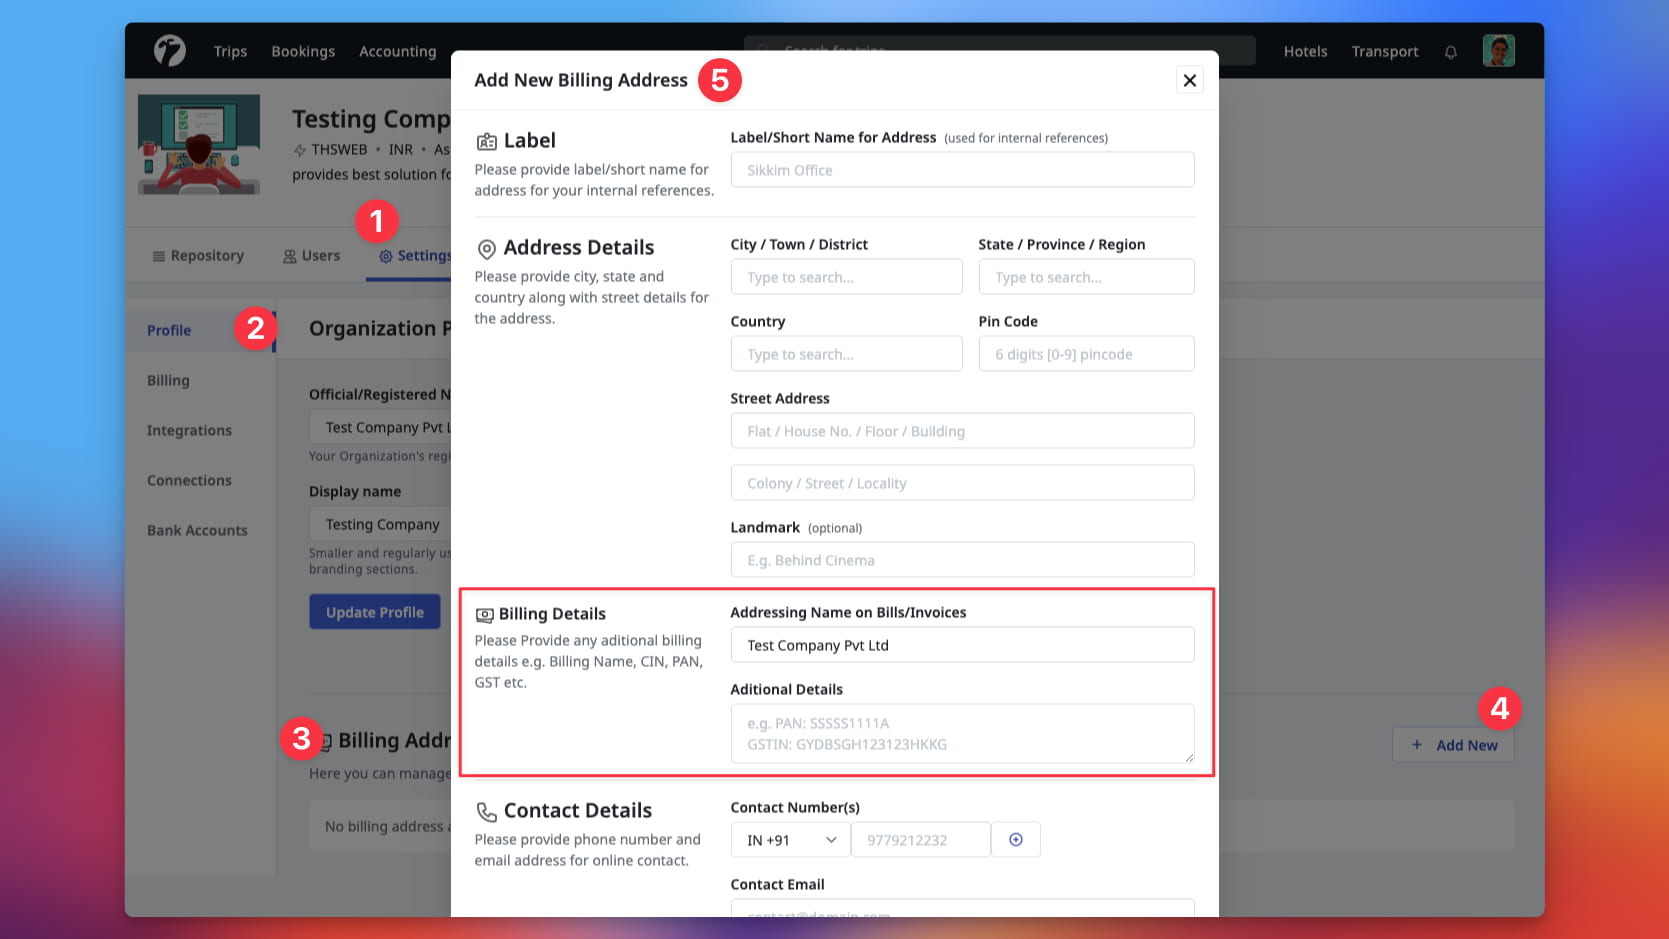Click the user profile avatar
Screen dimensions: 1669x939
(1498, 50)
